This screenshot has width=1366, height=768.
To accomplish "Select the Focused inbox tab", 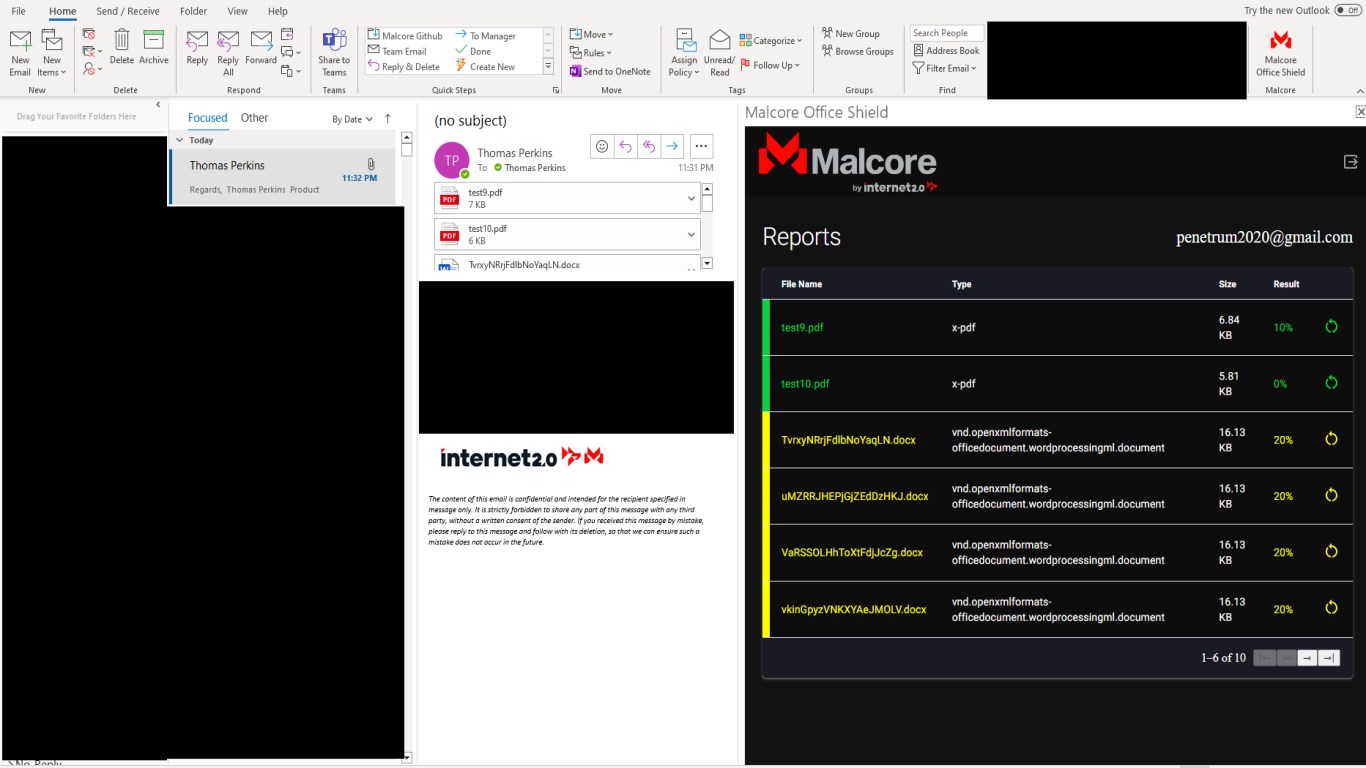I will [208, 118].
